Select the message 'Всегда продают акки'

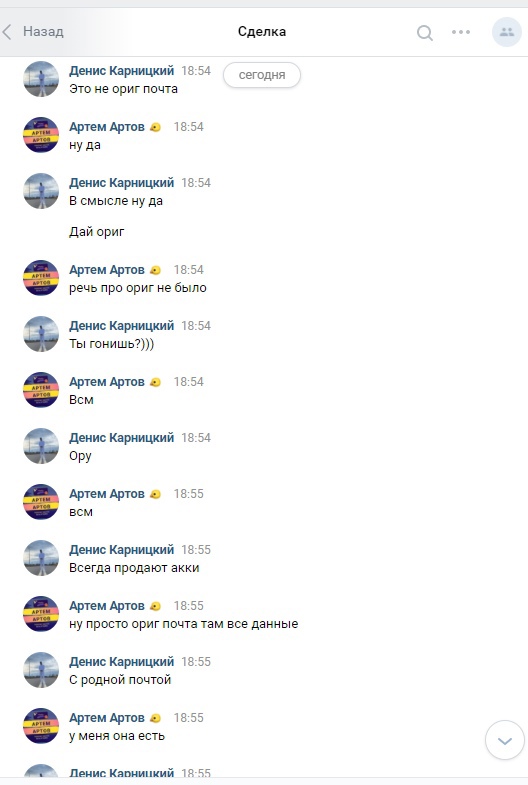pyautogui.click(x=134, y=568)
